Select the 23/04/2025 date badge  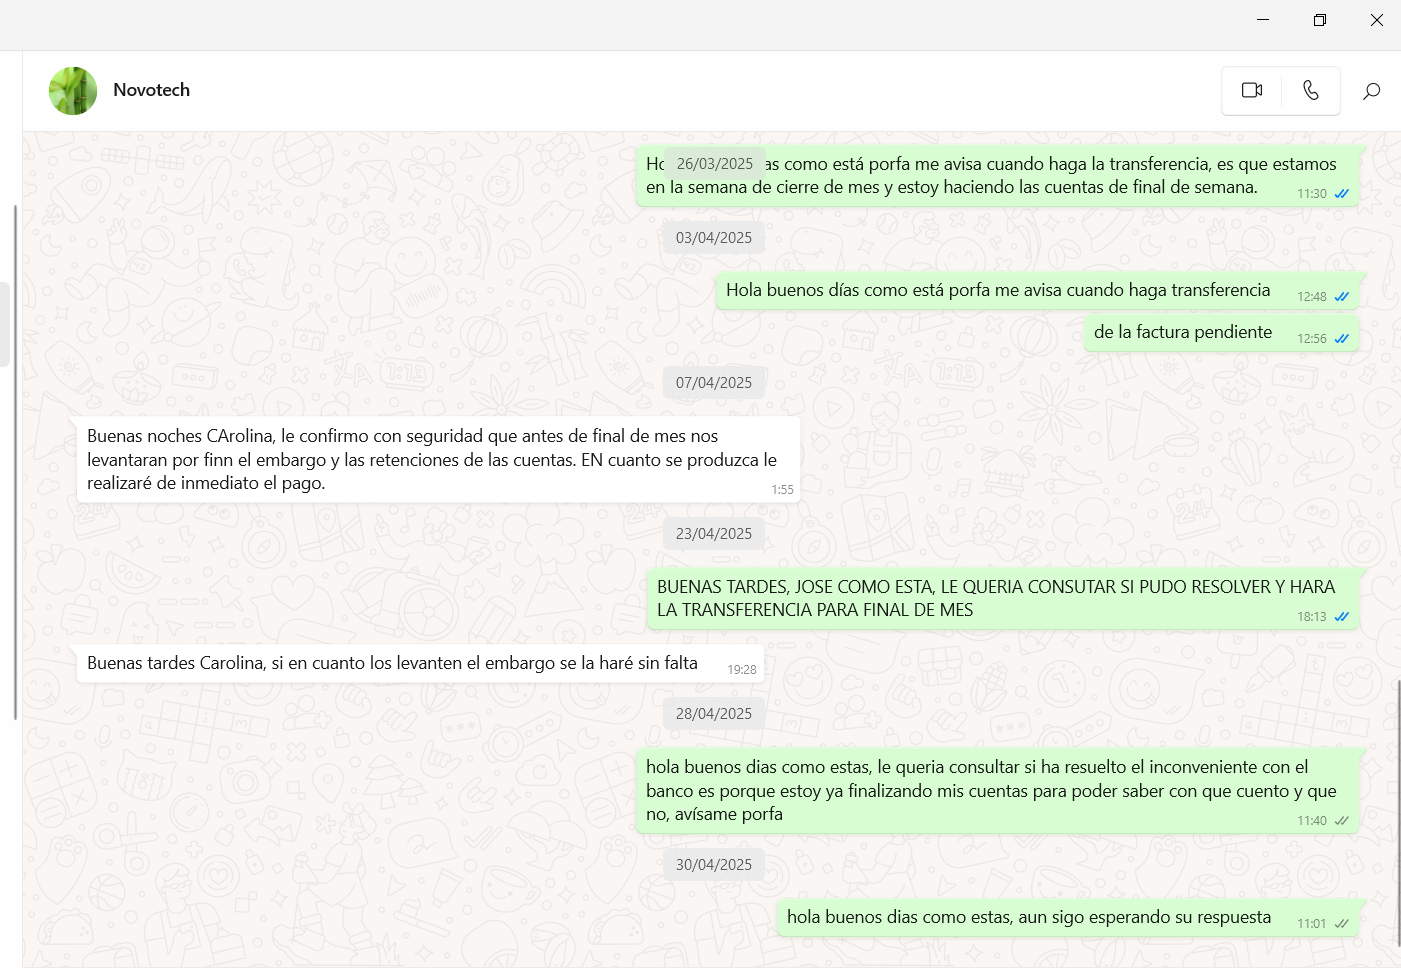[713, 534]
